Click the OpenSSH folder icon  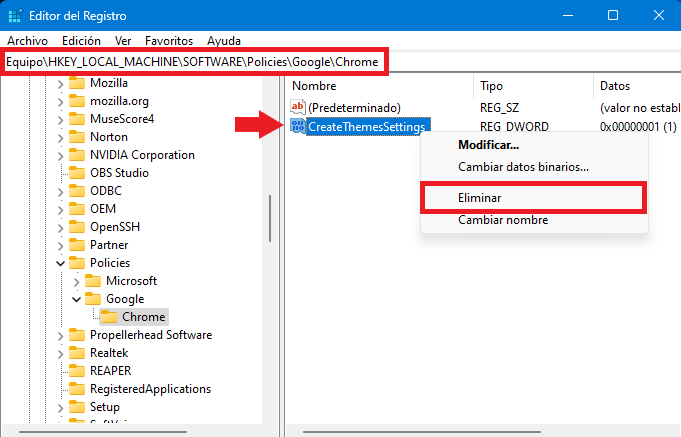coord(77,227)
